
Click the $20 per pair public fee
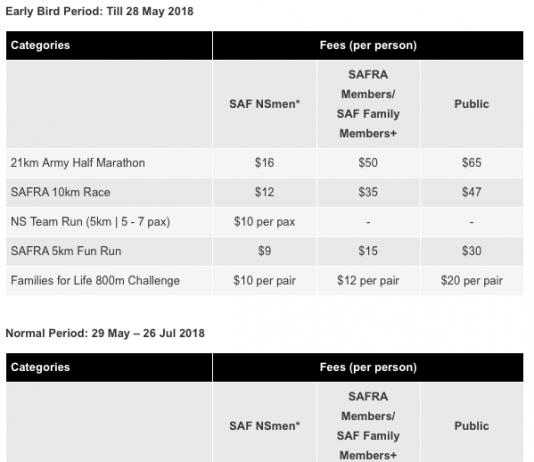(x=472, y=281)
